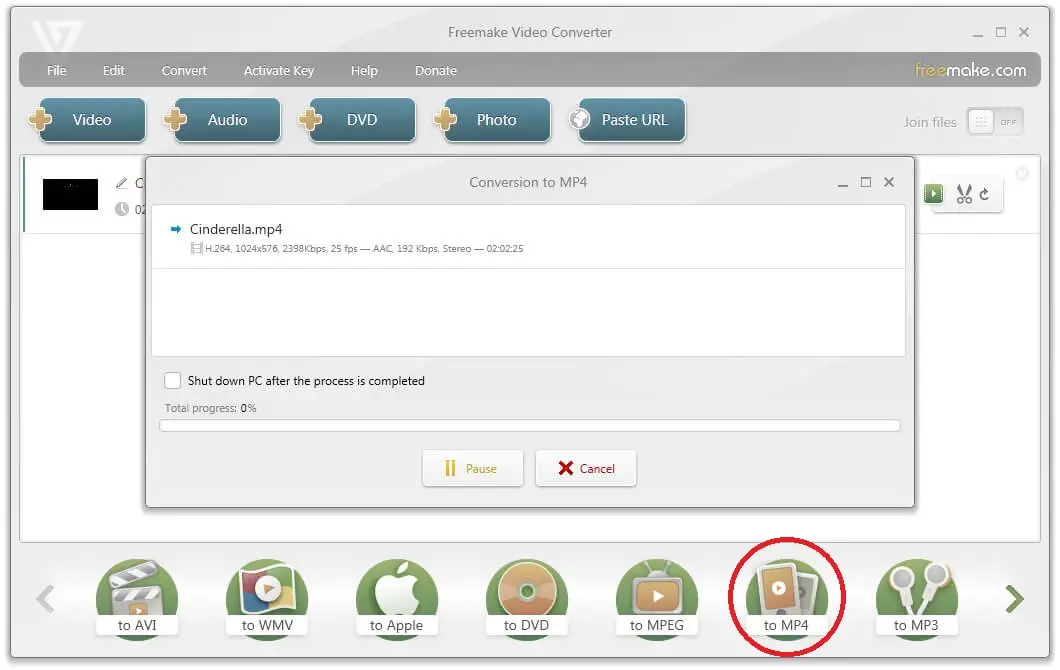Click the Freemake logo in title bar
This screenshot has width=1060, height=670.
pos(57,36)
